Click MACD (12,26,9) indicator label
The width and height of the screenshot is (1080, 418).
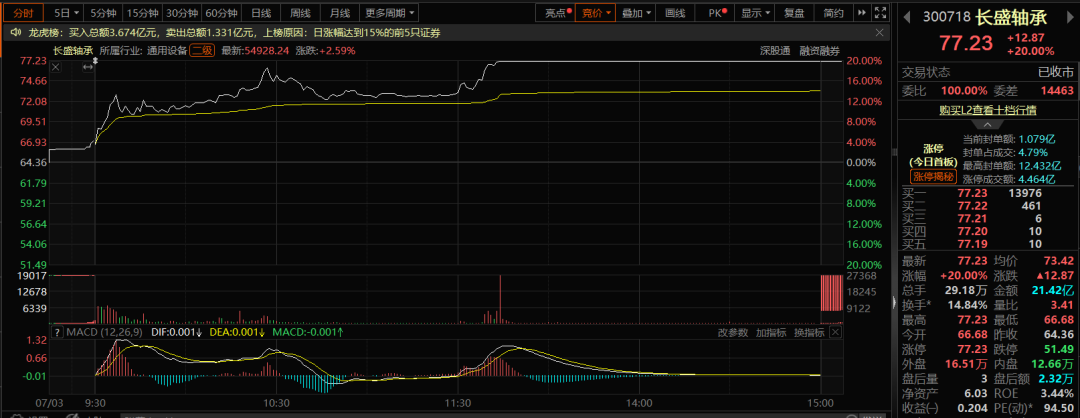(x=105, y=333)
